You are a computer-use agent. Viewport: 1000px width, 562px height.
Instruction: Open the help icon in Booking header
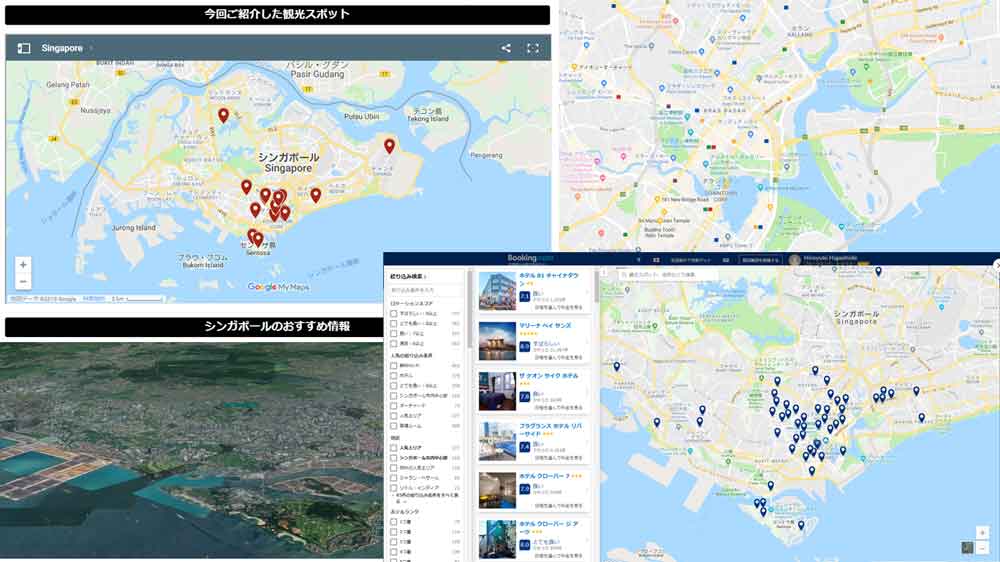tap(638, 260)
